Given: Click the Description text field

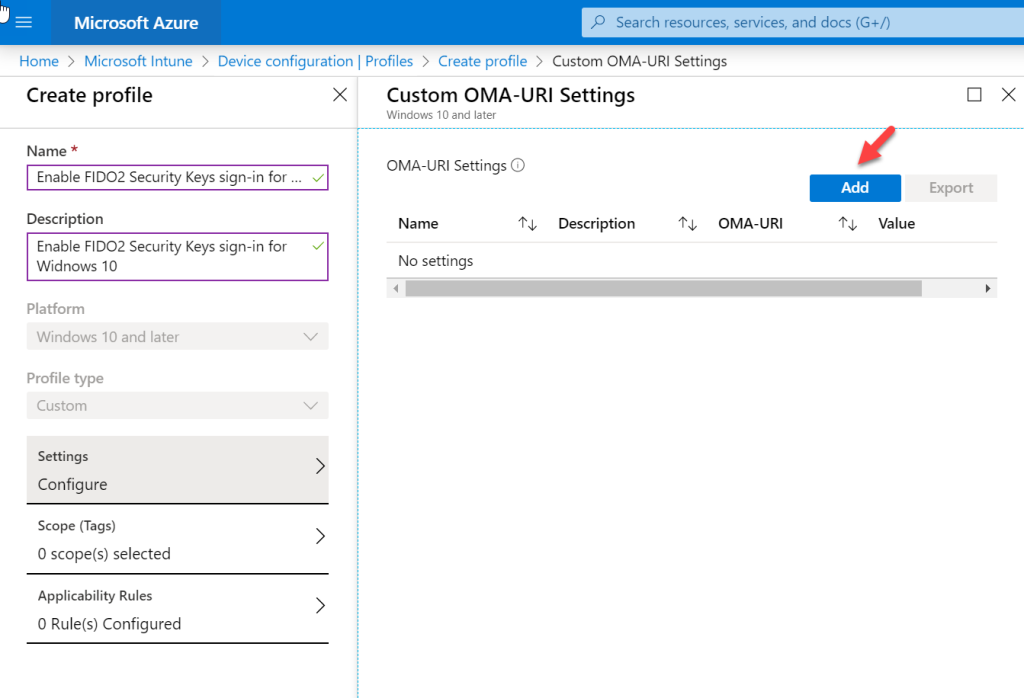Looking at the screenshot, I should pos(177,256).
